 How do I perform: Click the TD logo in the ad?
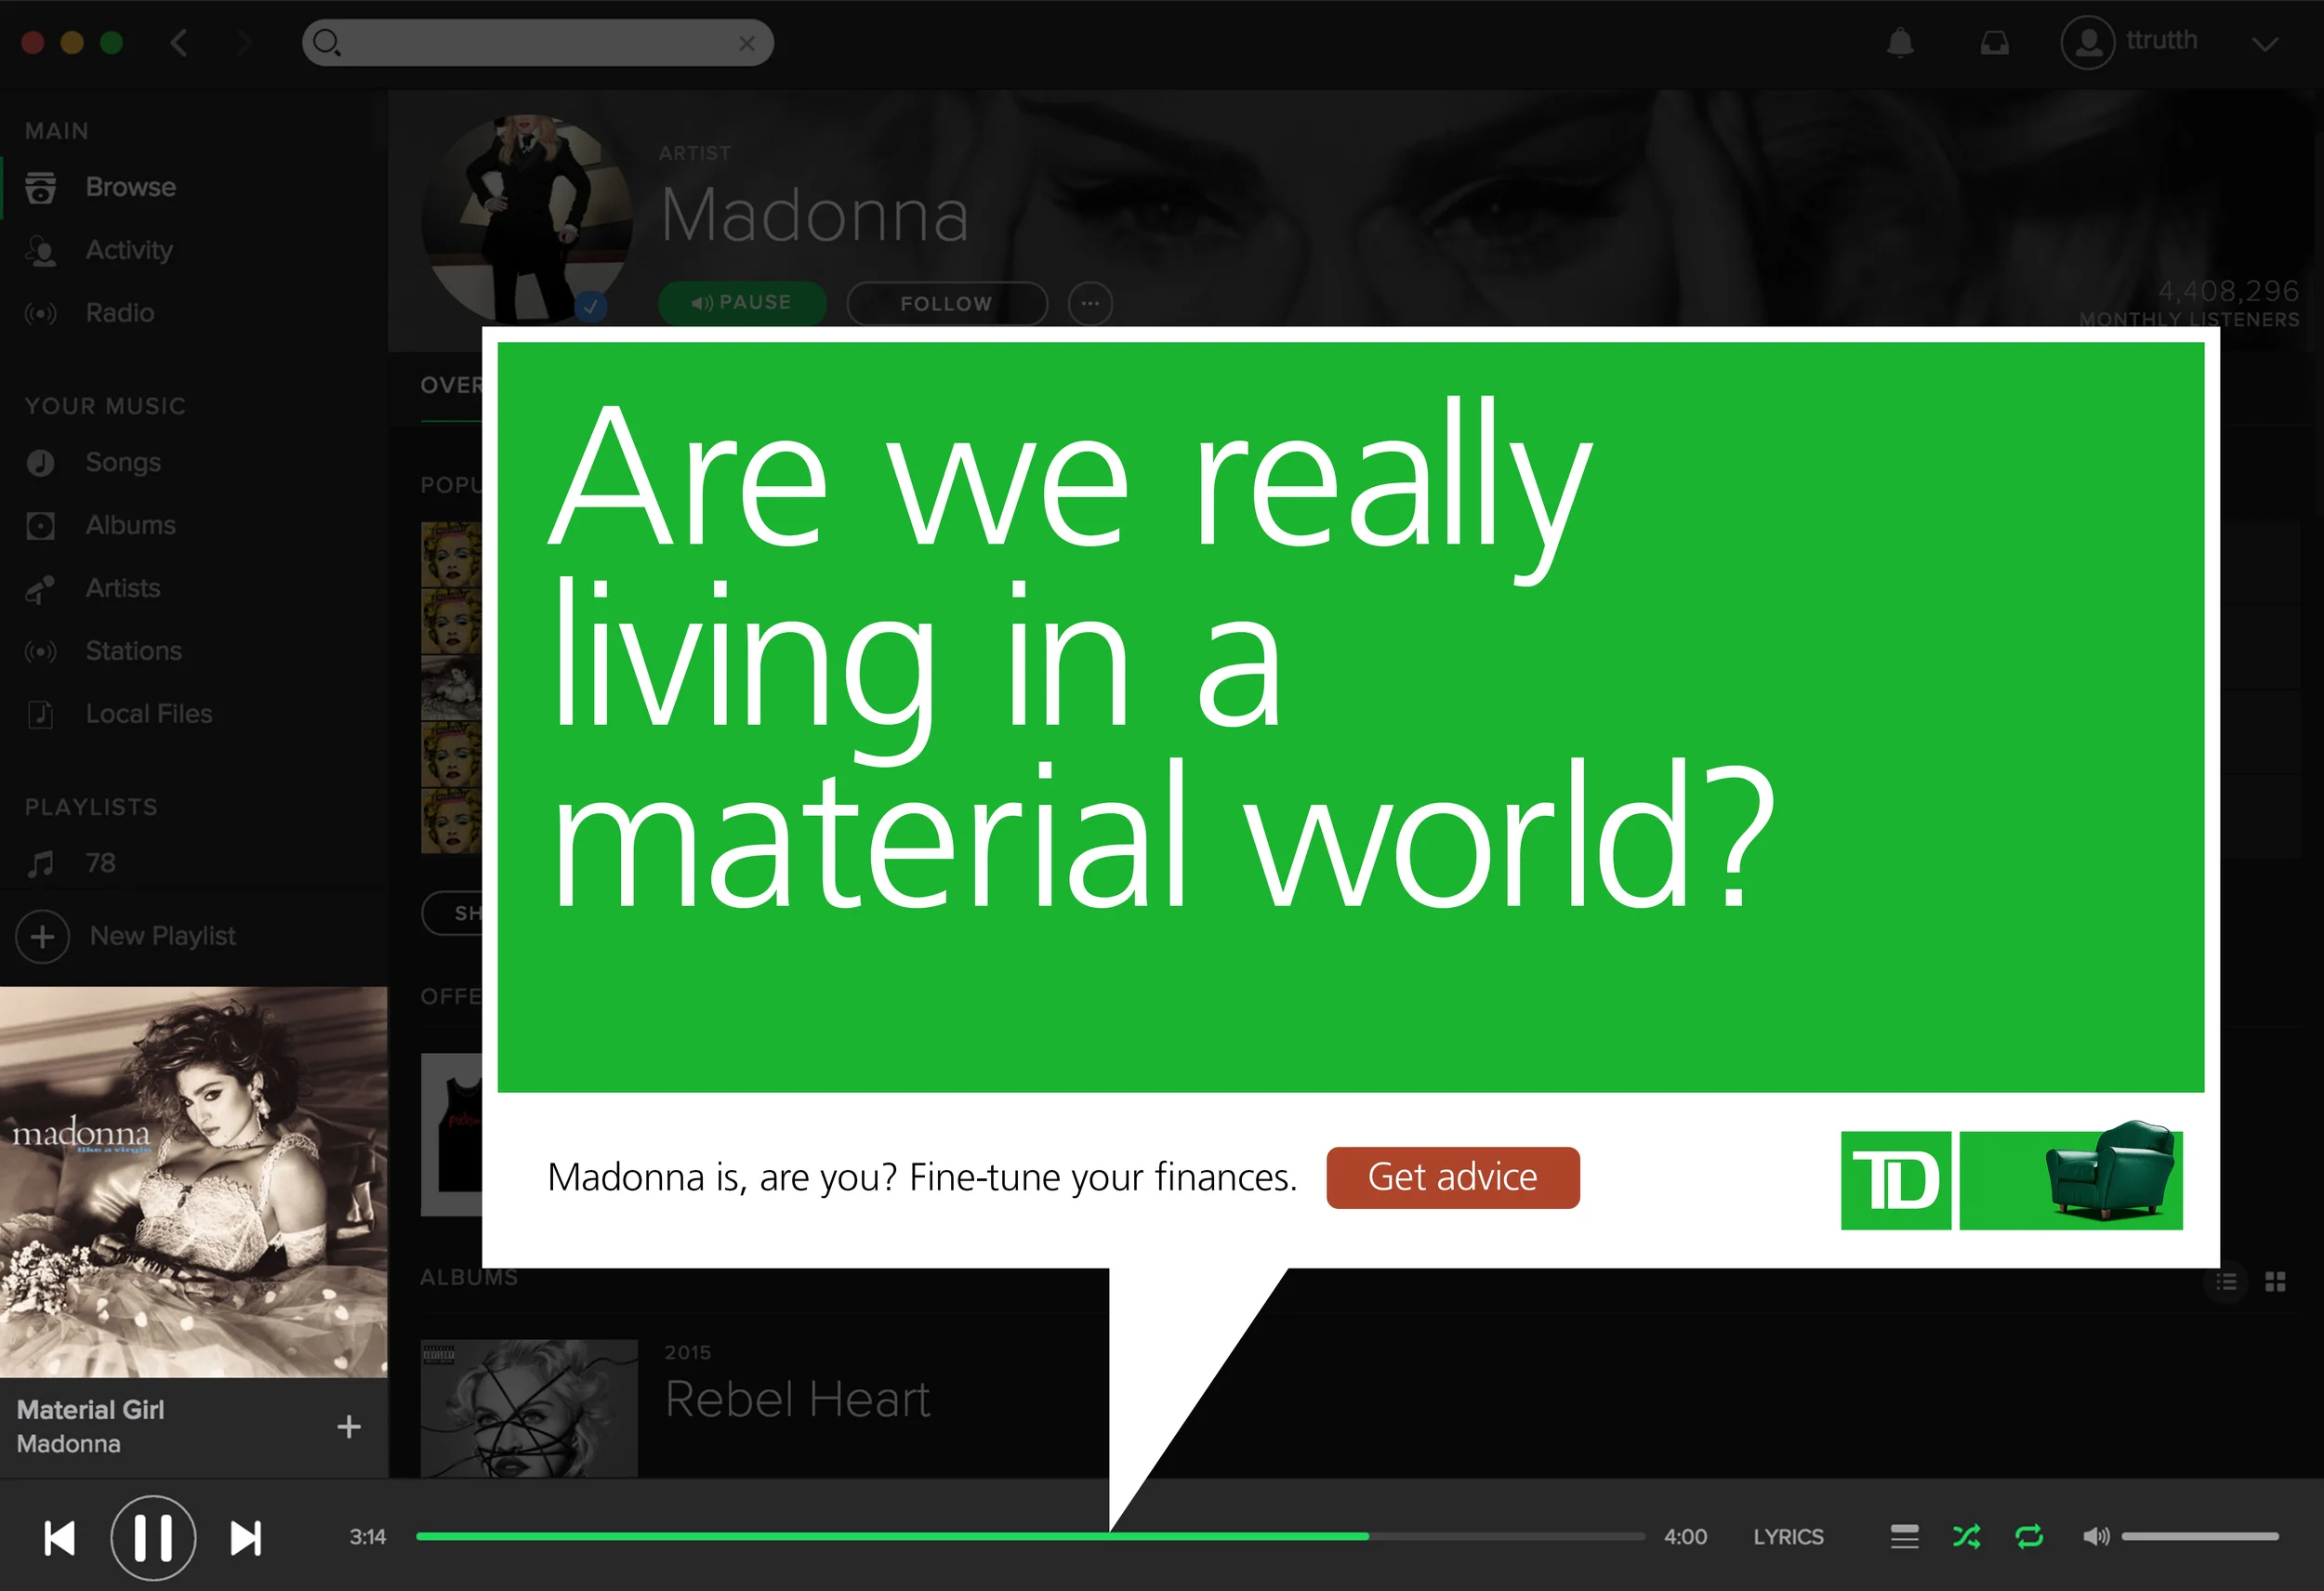point(1896,1180)
